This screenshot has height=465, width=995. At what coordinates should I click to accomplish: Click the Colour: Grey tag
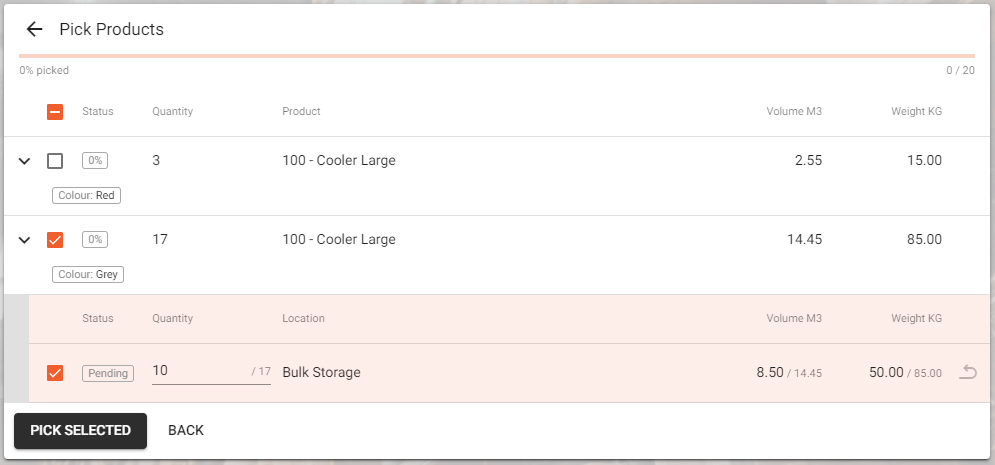click(x=88, y=275)
